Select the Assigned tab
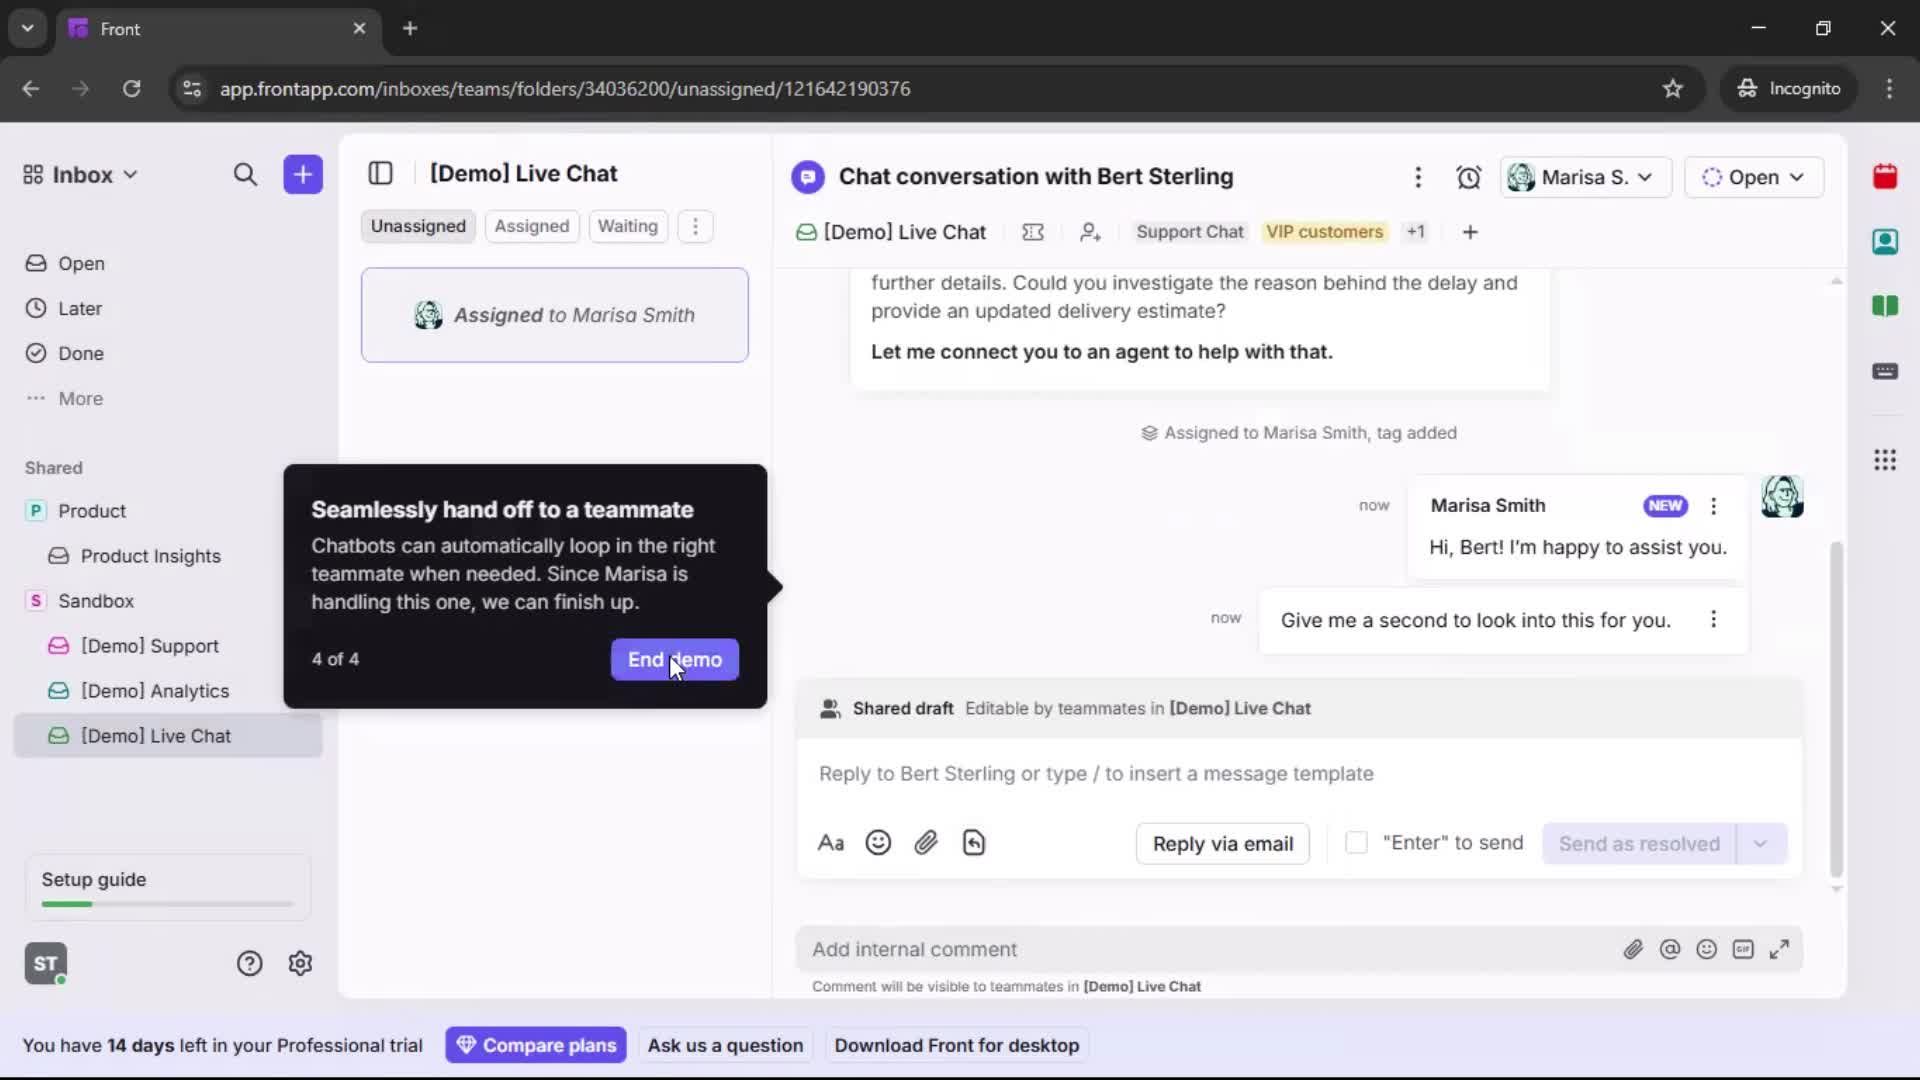Viewport: 1920px width, 1080px height. pos(532,226)
